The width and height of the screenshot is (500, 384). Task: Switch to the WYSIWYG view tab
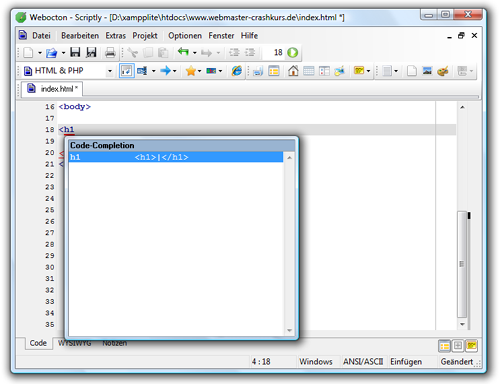(74, 343)
